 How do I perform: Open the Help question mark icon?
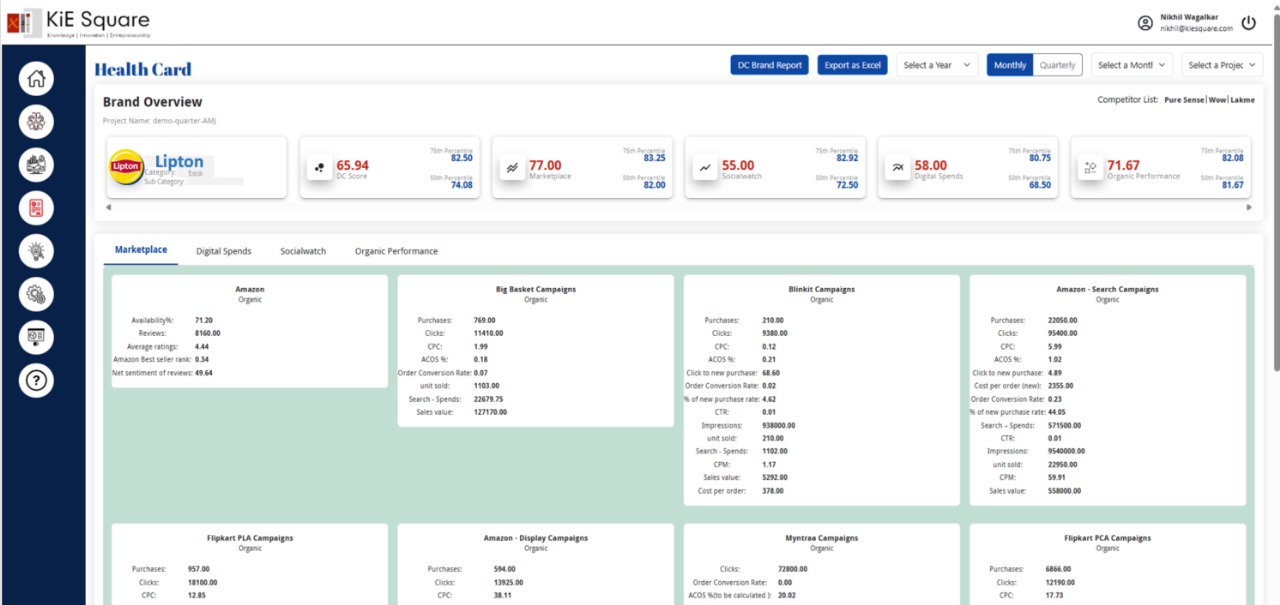[36, 380]
